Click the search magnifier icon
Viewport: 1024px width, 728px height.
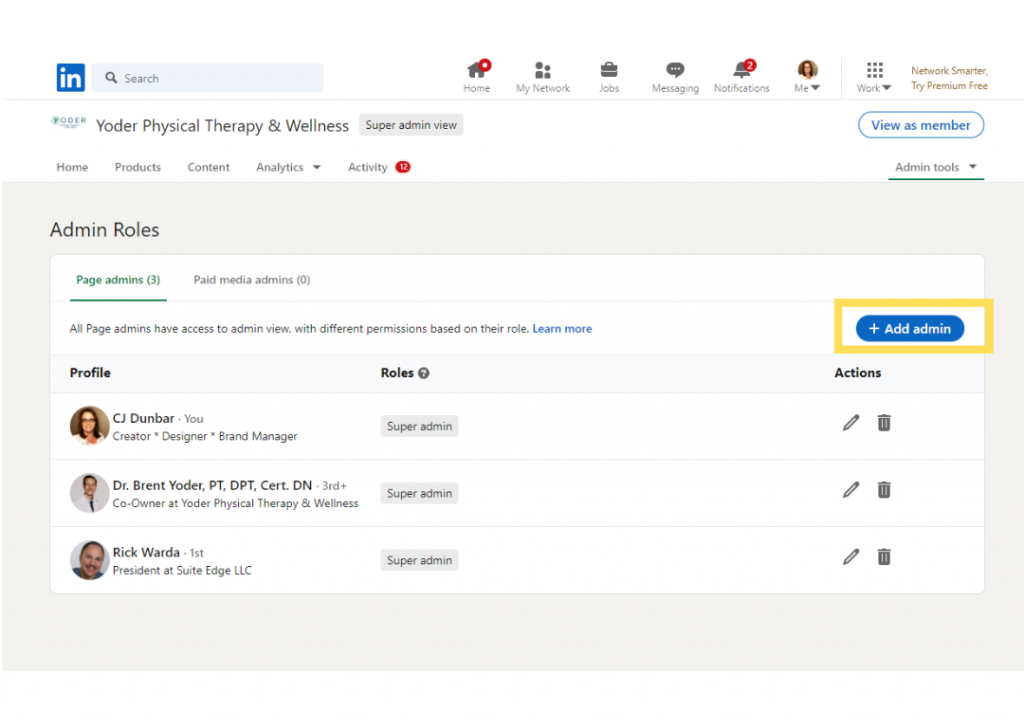pos(112,78)
